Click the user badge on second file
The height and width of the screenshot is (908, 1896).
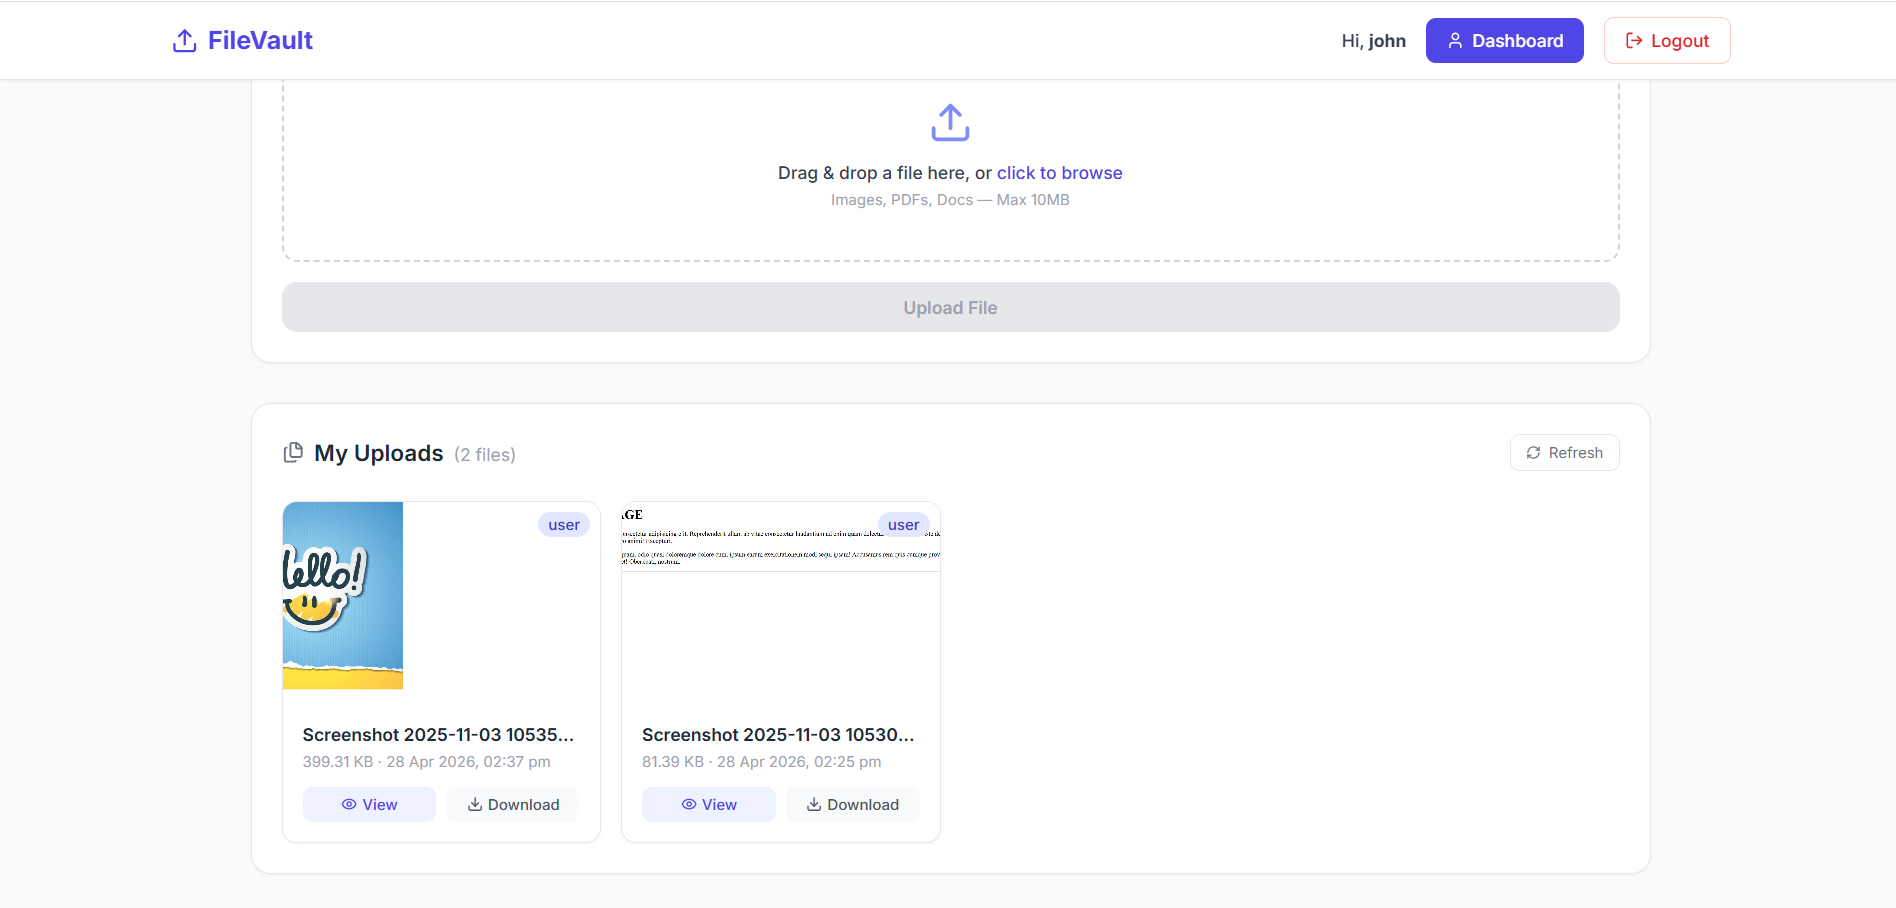[903, 525]
